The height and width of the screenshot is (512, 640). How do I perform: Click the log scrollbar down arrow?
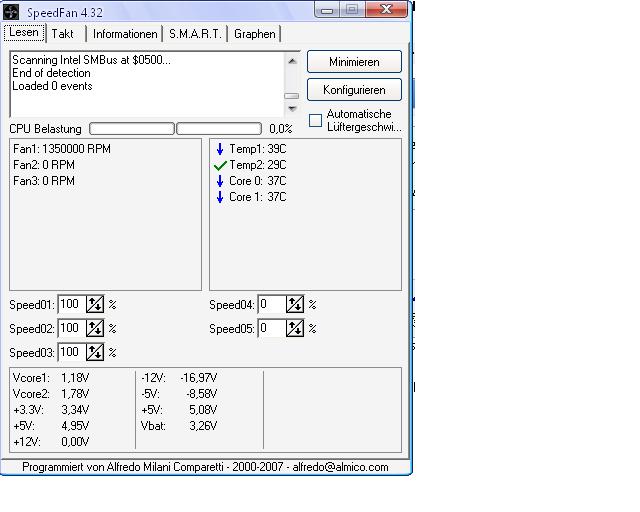(292, 109)
